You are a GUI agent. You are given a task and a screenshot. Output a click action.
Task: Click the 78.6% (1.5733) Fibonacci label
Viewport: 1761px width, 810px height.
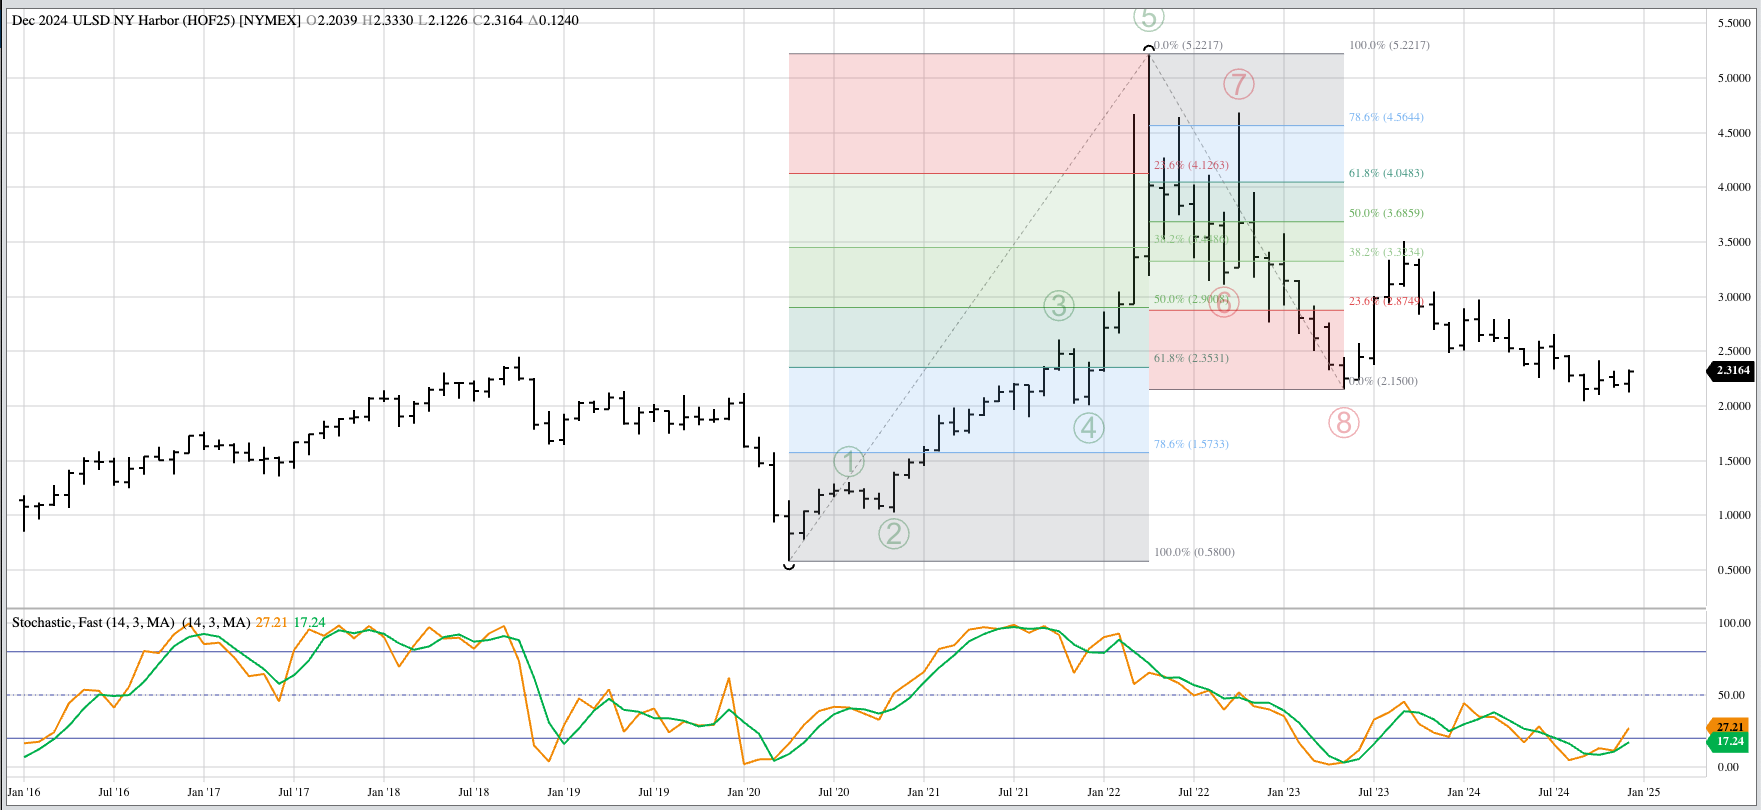point(1191,444)
